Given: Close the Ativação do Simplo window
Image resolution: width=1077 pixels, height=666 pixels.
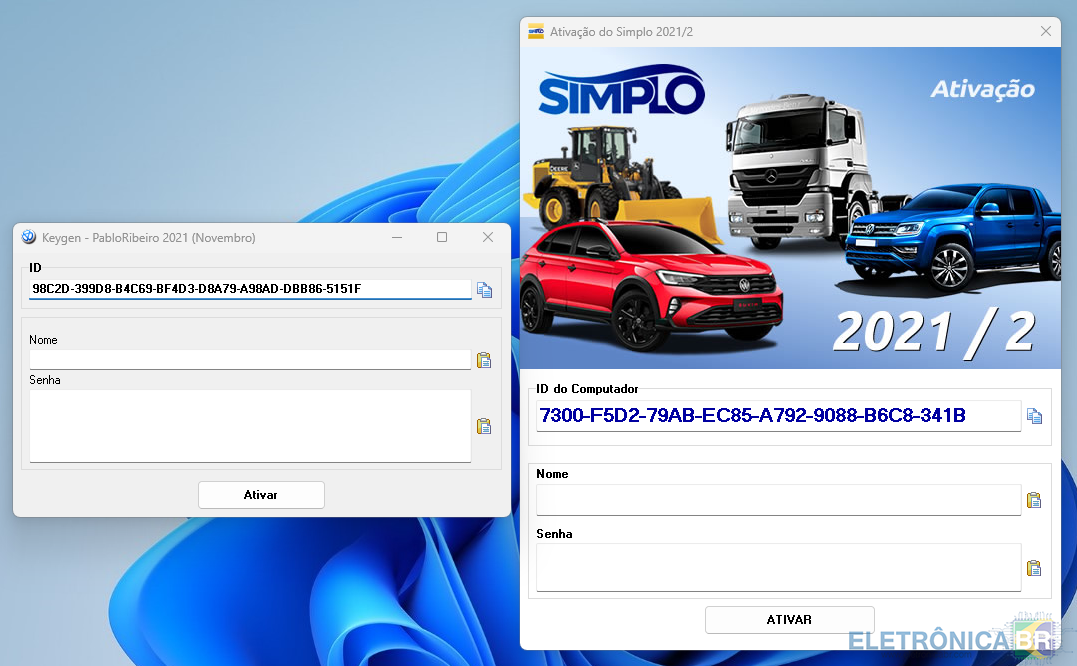Looking at the screenshot, I should [x=1046, y=31].
